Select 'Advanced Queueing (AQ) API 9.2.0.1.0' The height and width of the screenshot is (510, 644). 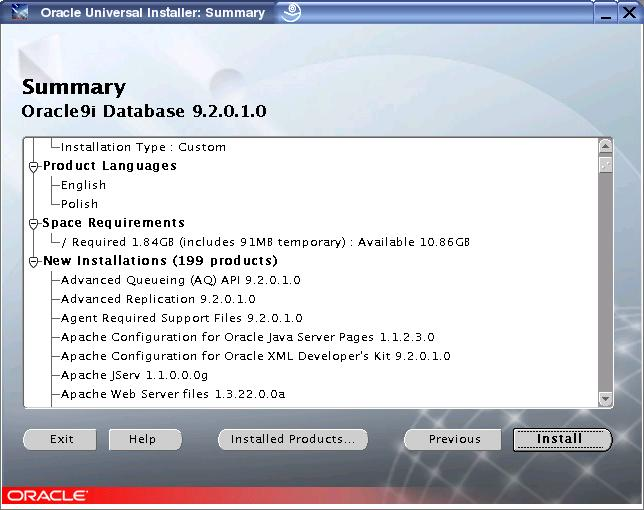[x=181, y=280]
